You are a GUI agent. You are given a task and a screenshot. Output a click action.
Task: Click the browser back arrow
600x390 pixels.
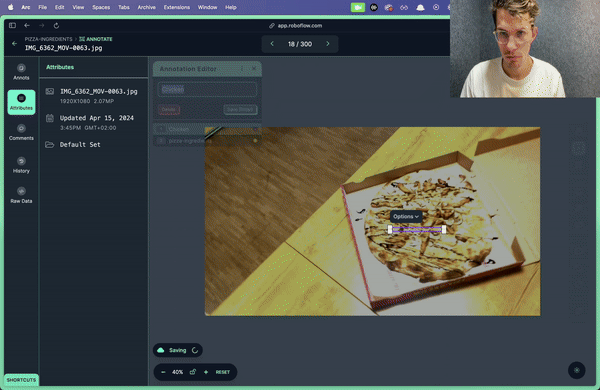[x=27, y=25]
